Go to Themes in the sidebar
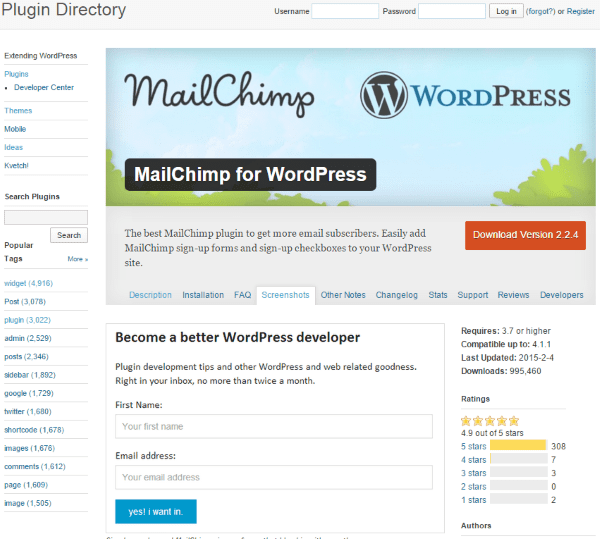Screen dimensions: 600x539 pyautogui.click(x=18, y=111)
